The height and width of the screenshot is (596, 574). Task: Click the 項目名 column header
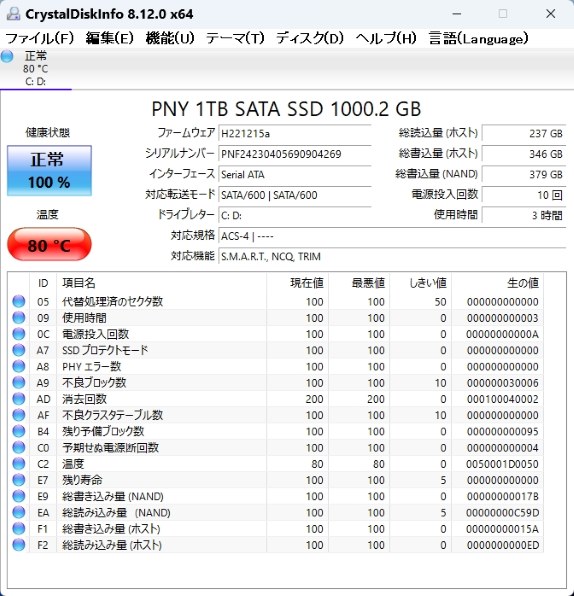tap(162, 283)
